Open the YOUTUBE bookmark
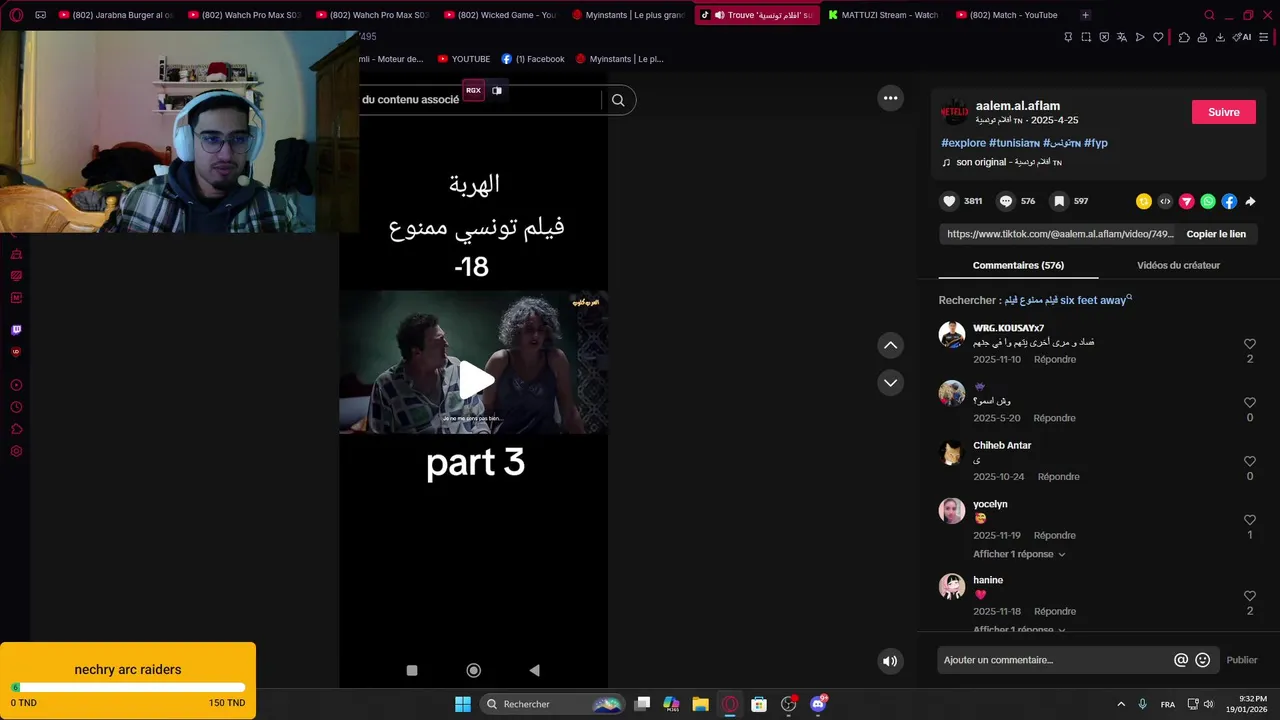Viewport: 1280px width, 720px height. click(x=464, y=59)
